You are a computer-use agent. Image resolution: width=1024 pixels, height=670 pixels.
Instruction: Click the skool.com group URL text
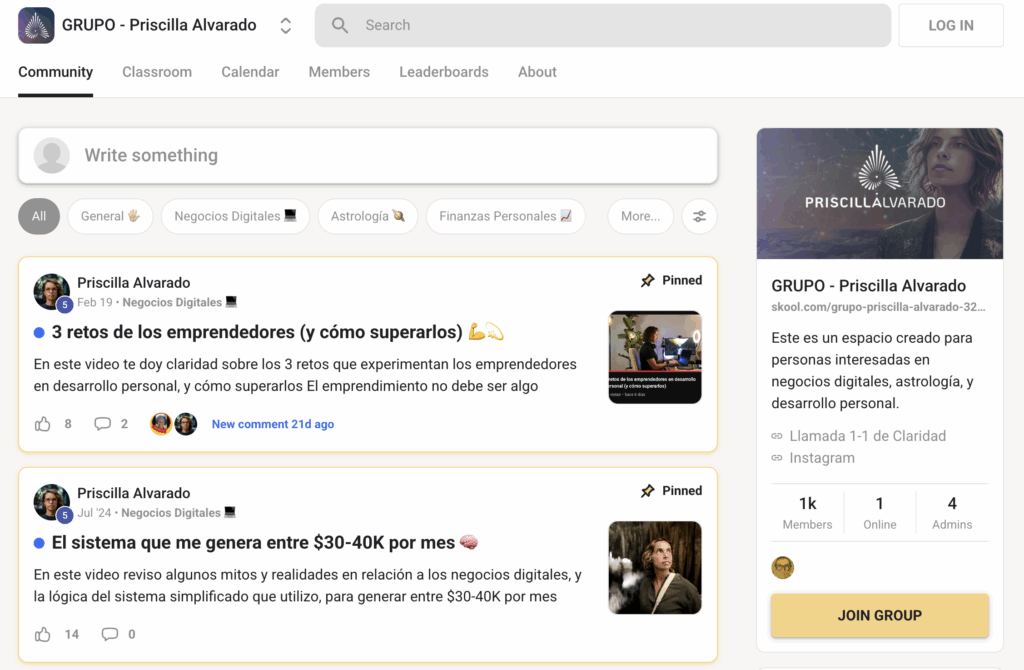point(878,307)
